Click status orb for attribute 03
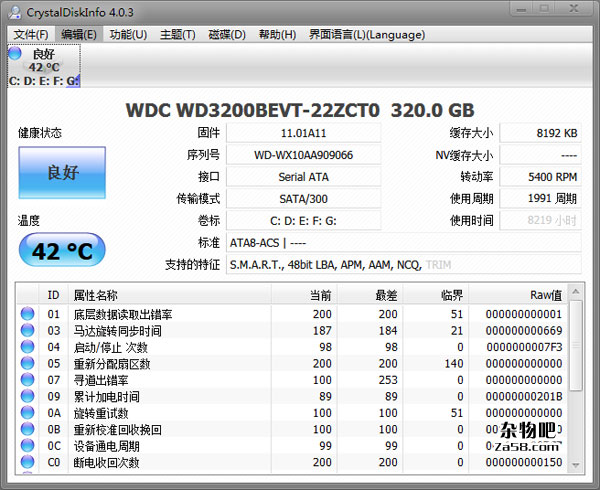 point(28,330)
